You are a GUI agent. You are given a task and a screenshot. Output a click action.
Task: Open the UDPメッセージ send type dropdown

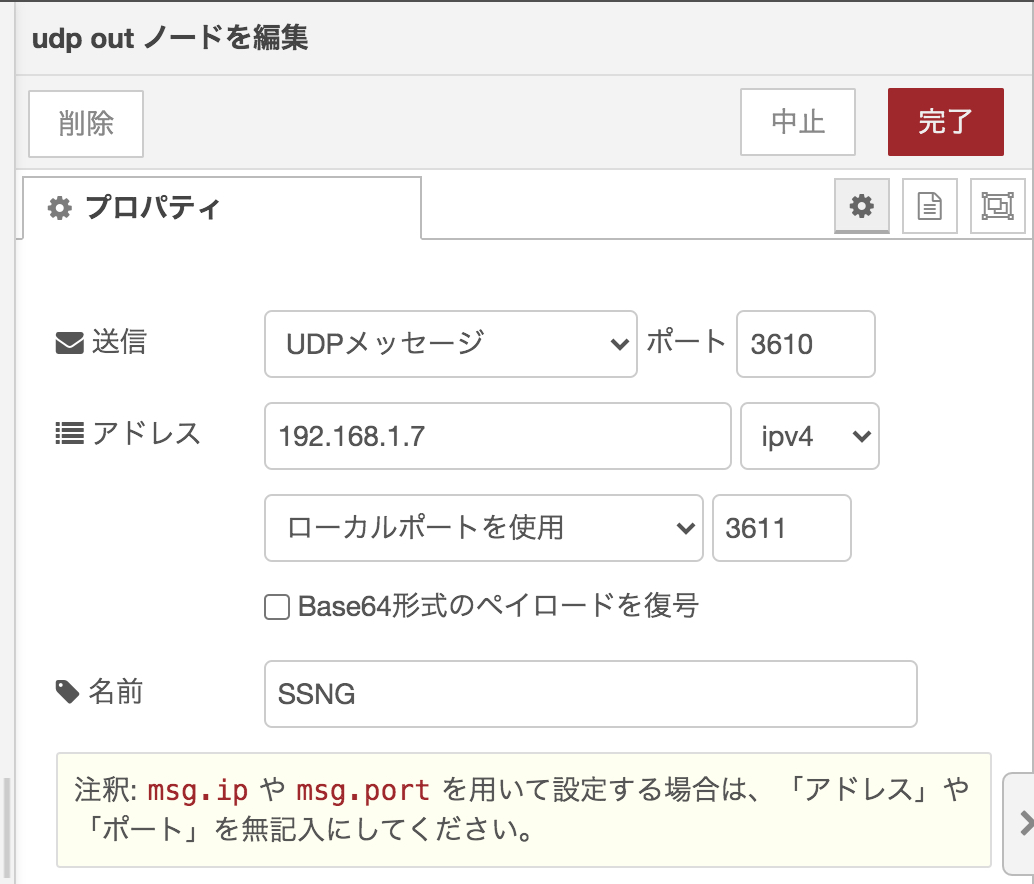tap(450, 344)
